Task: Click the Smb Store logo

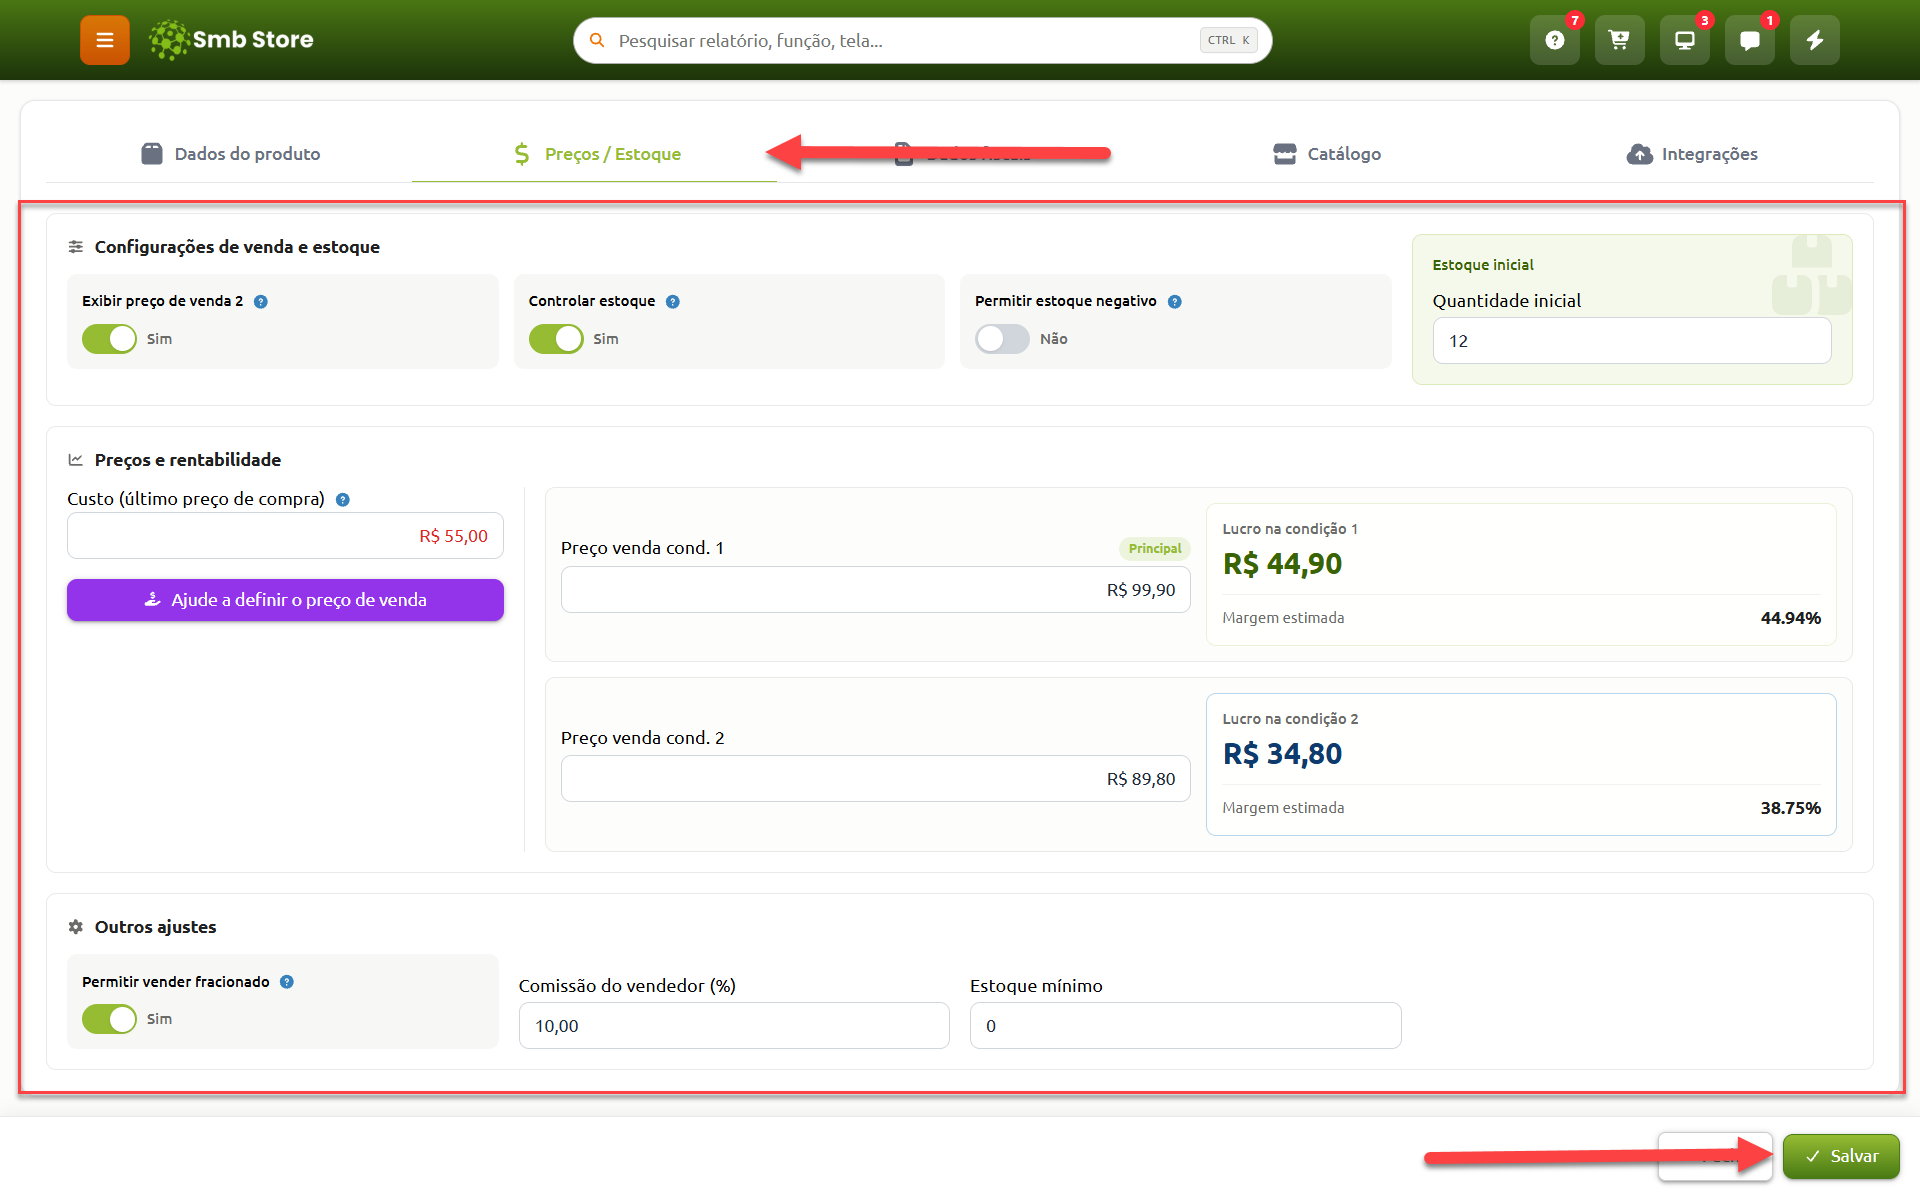Action: [x=231, y=40]
